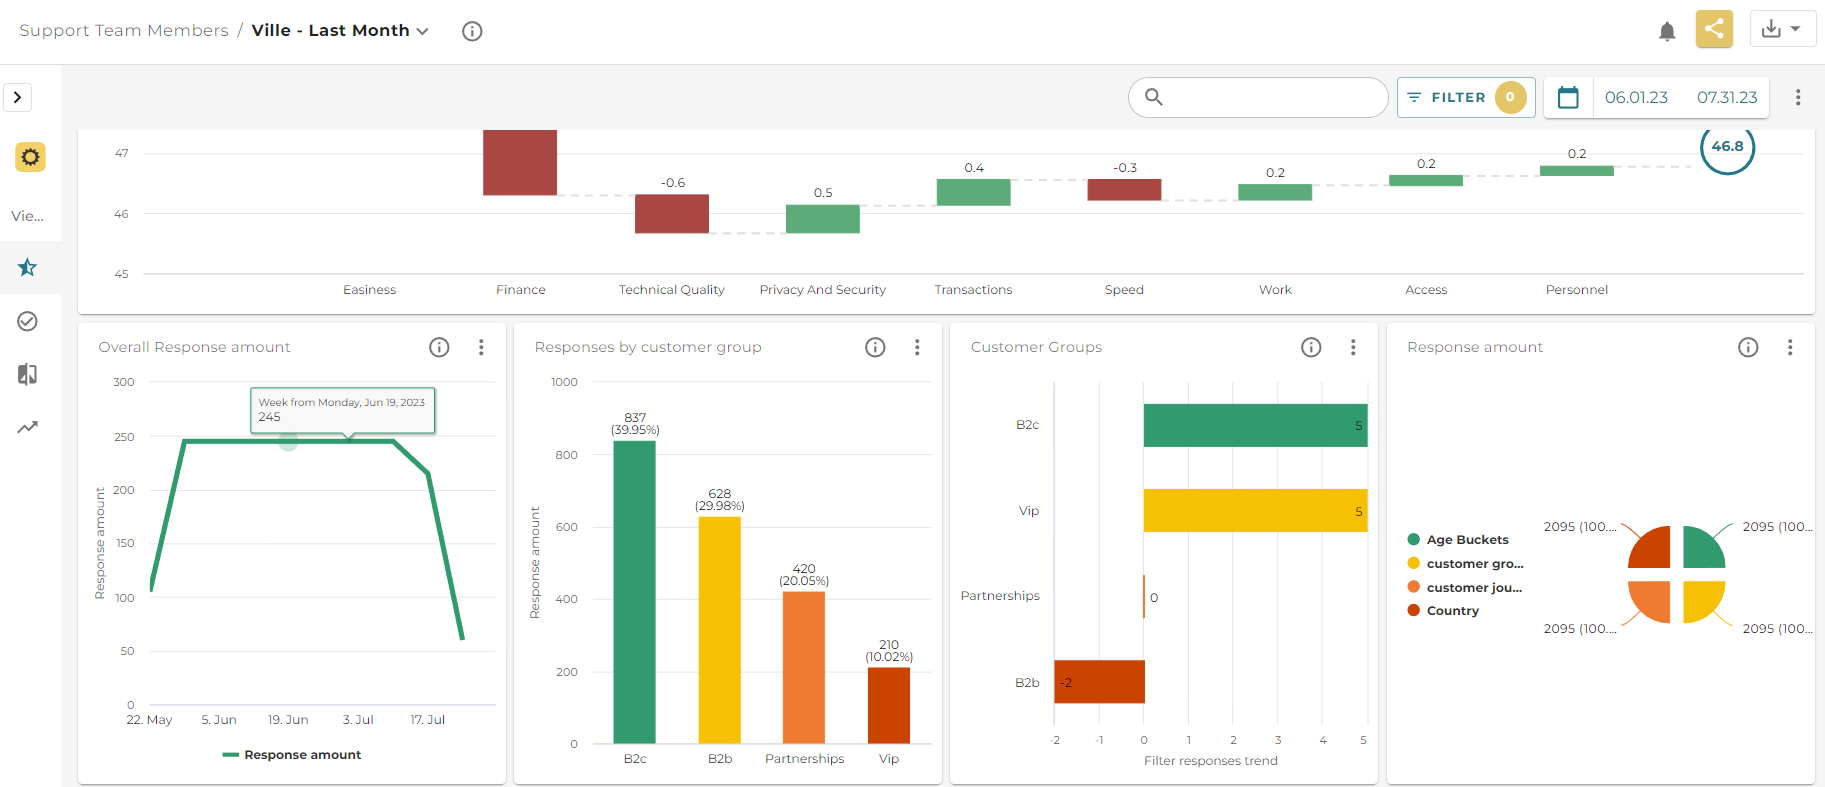Image resolution: width=1825 pixels, height=787 pixels.
Task: Open Customer Groups widget options menu
Action: pyautogui.click(x=1353, y=347)
